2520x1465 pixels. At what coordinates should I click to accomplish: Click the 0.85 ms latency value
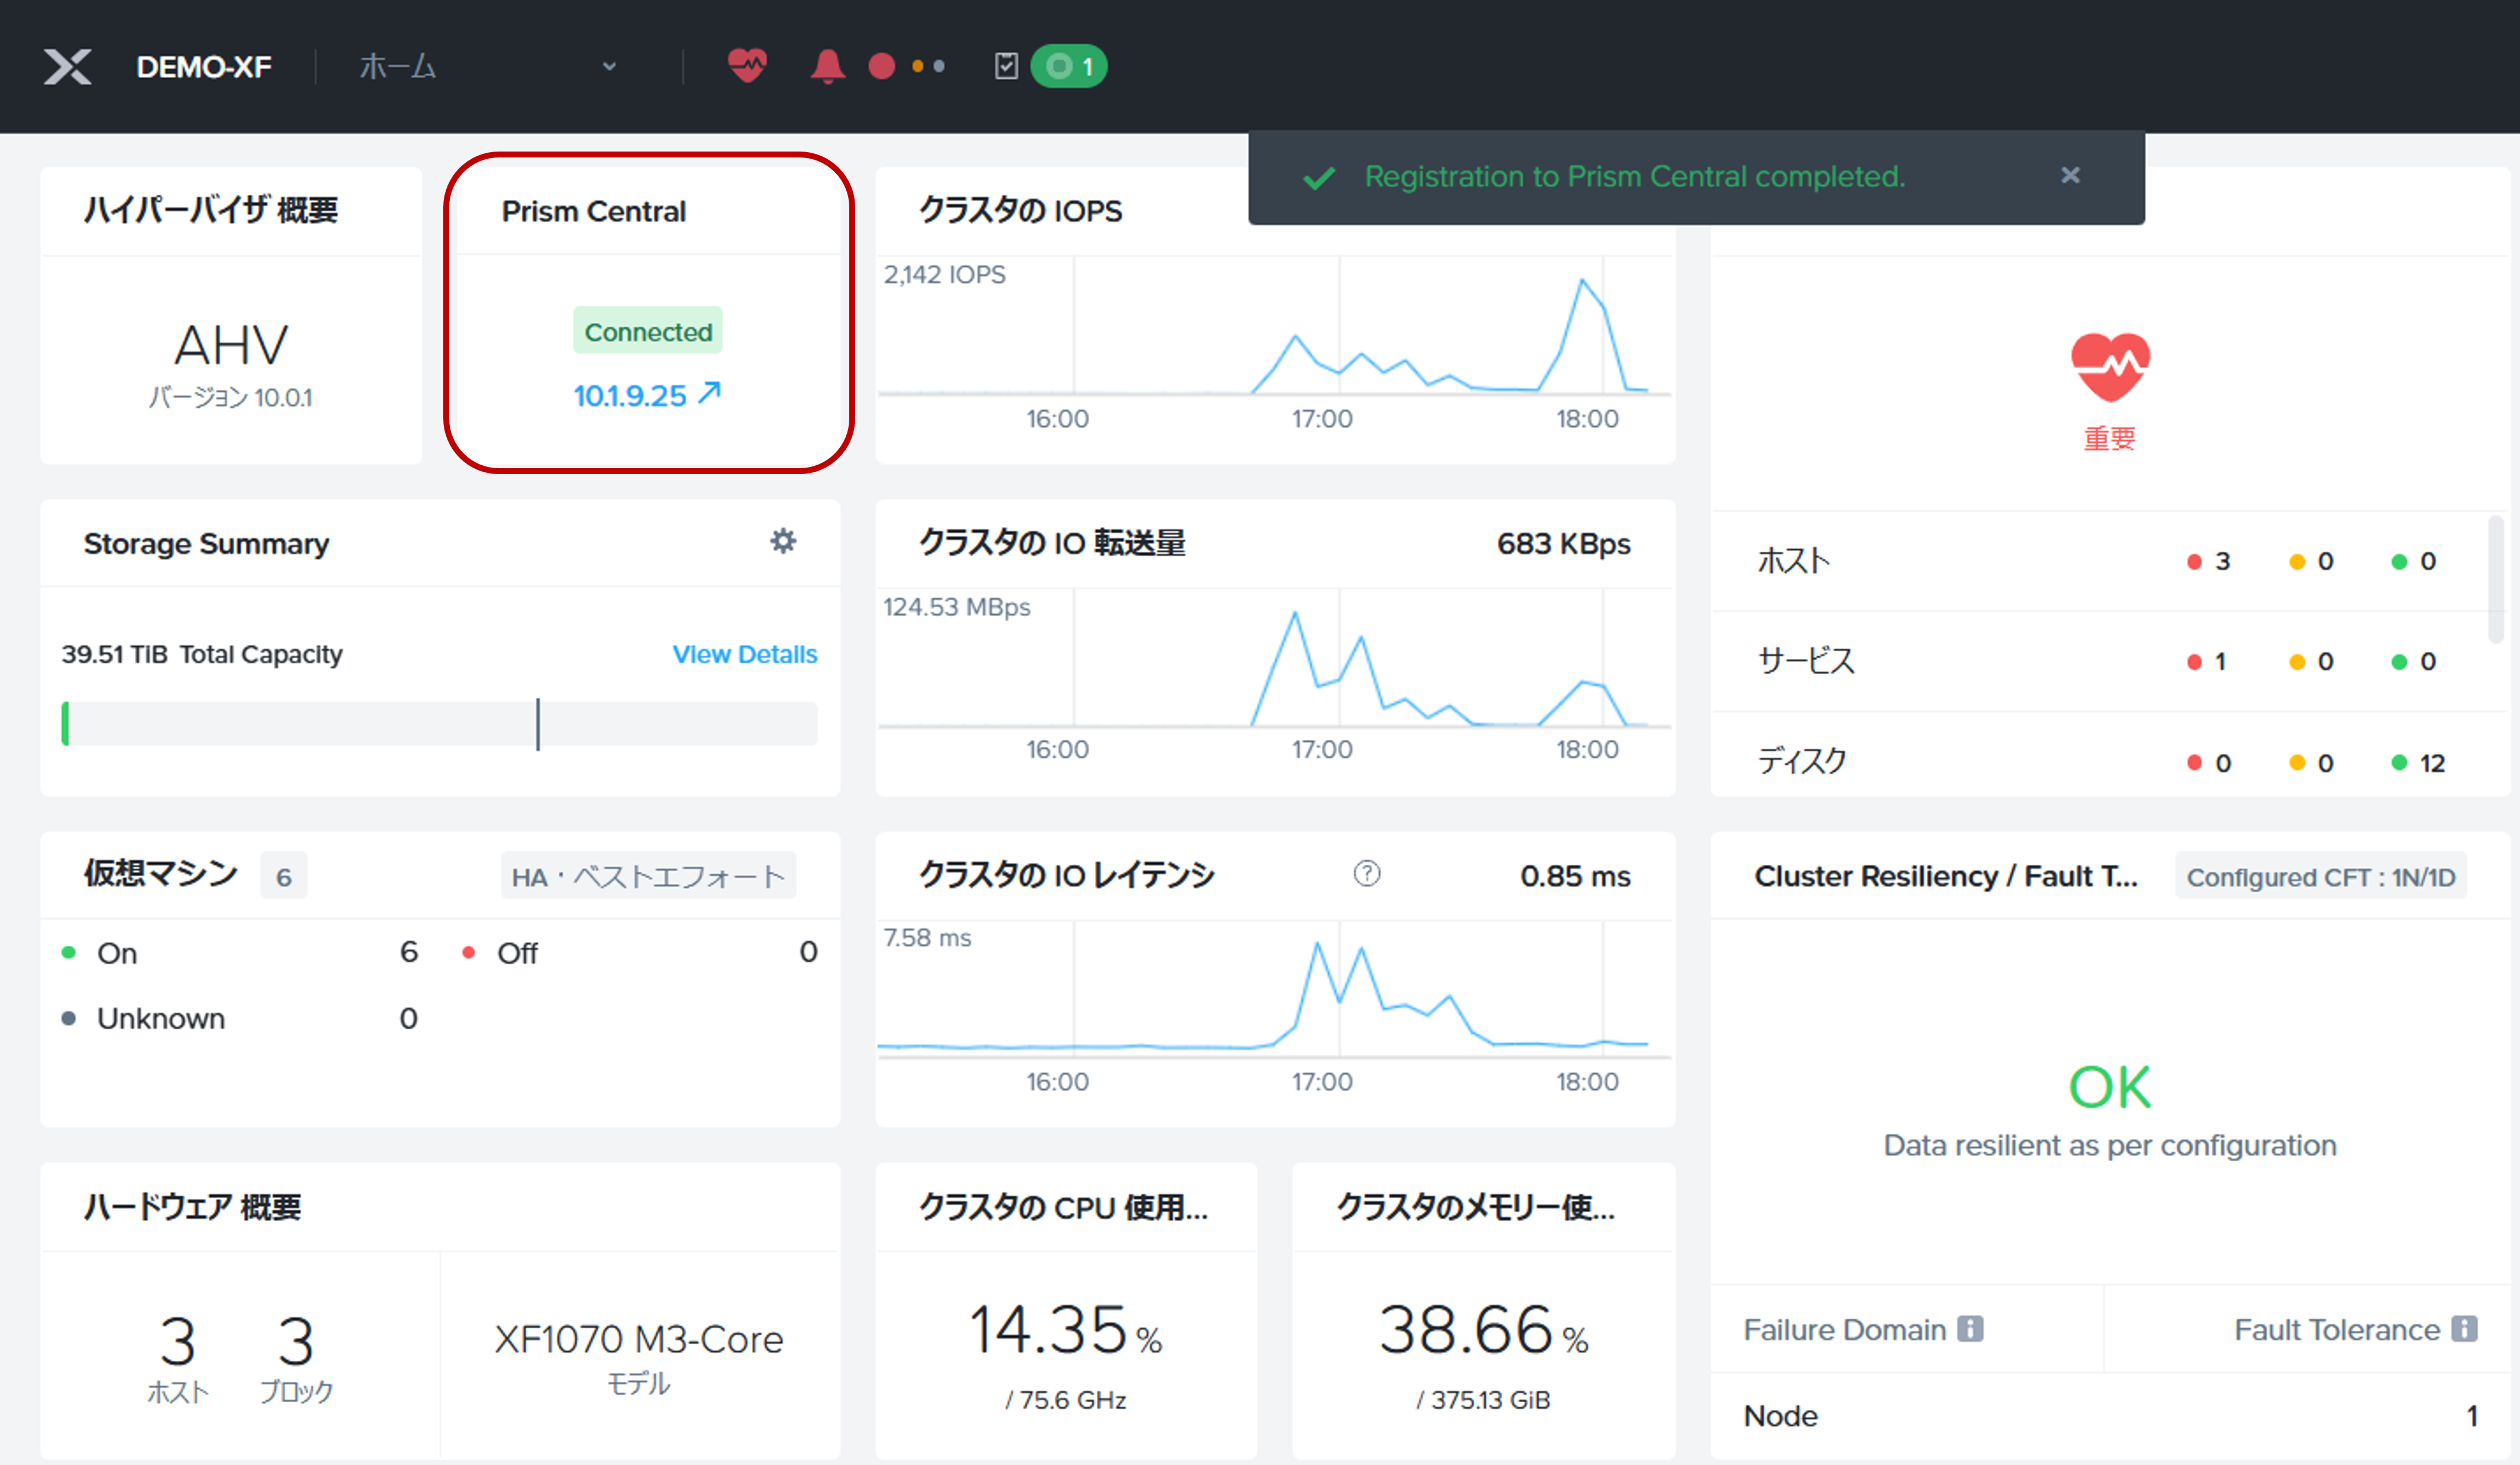click(1575, 876)
